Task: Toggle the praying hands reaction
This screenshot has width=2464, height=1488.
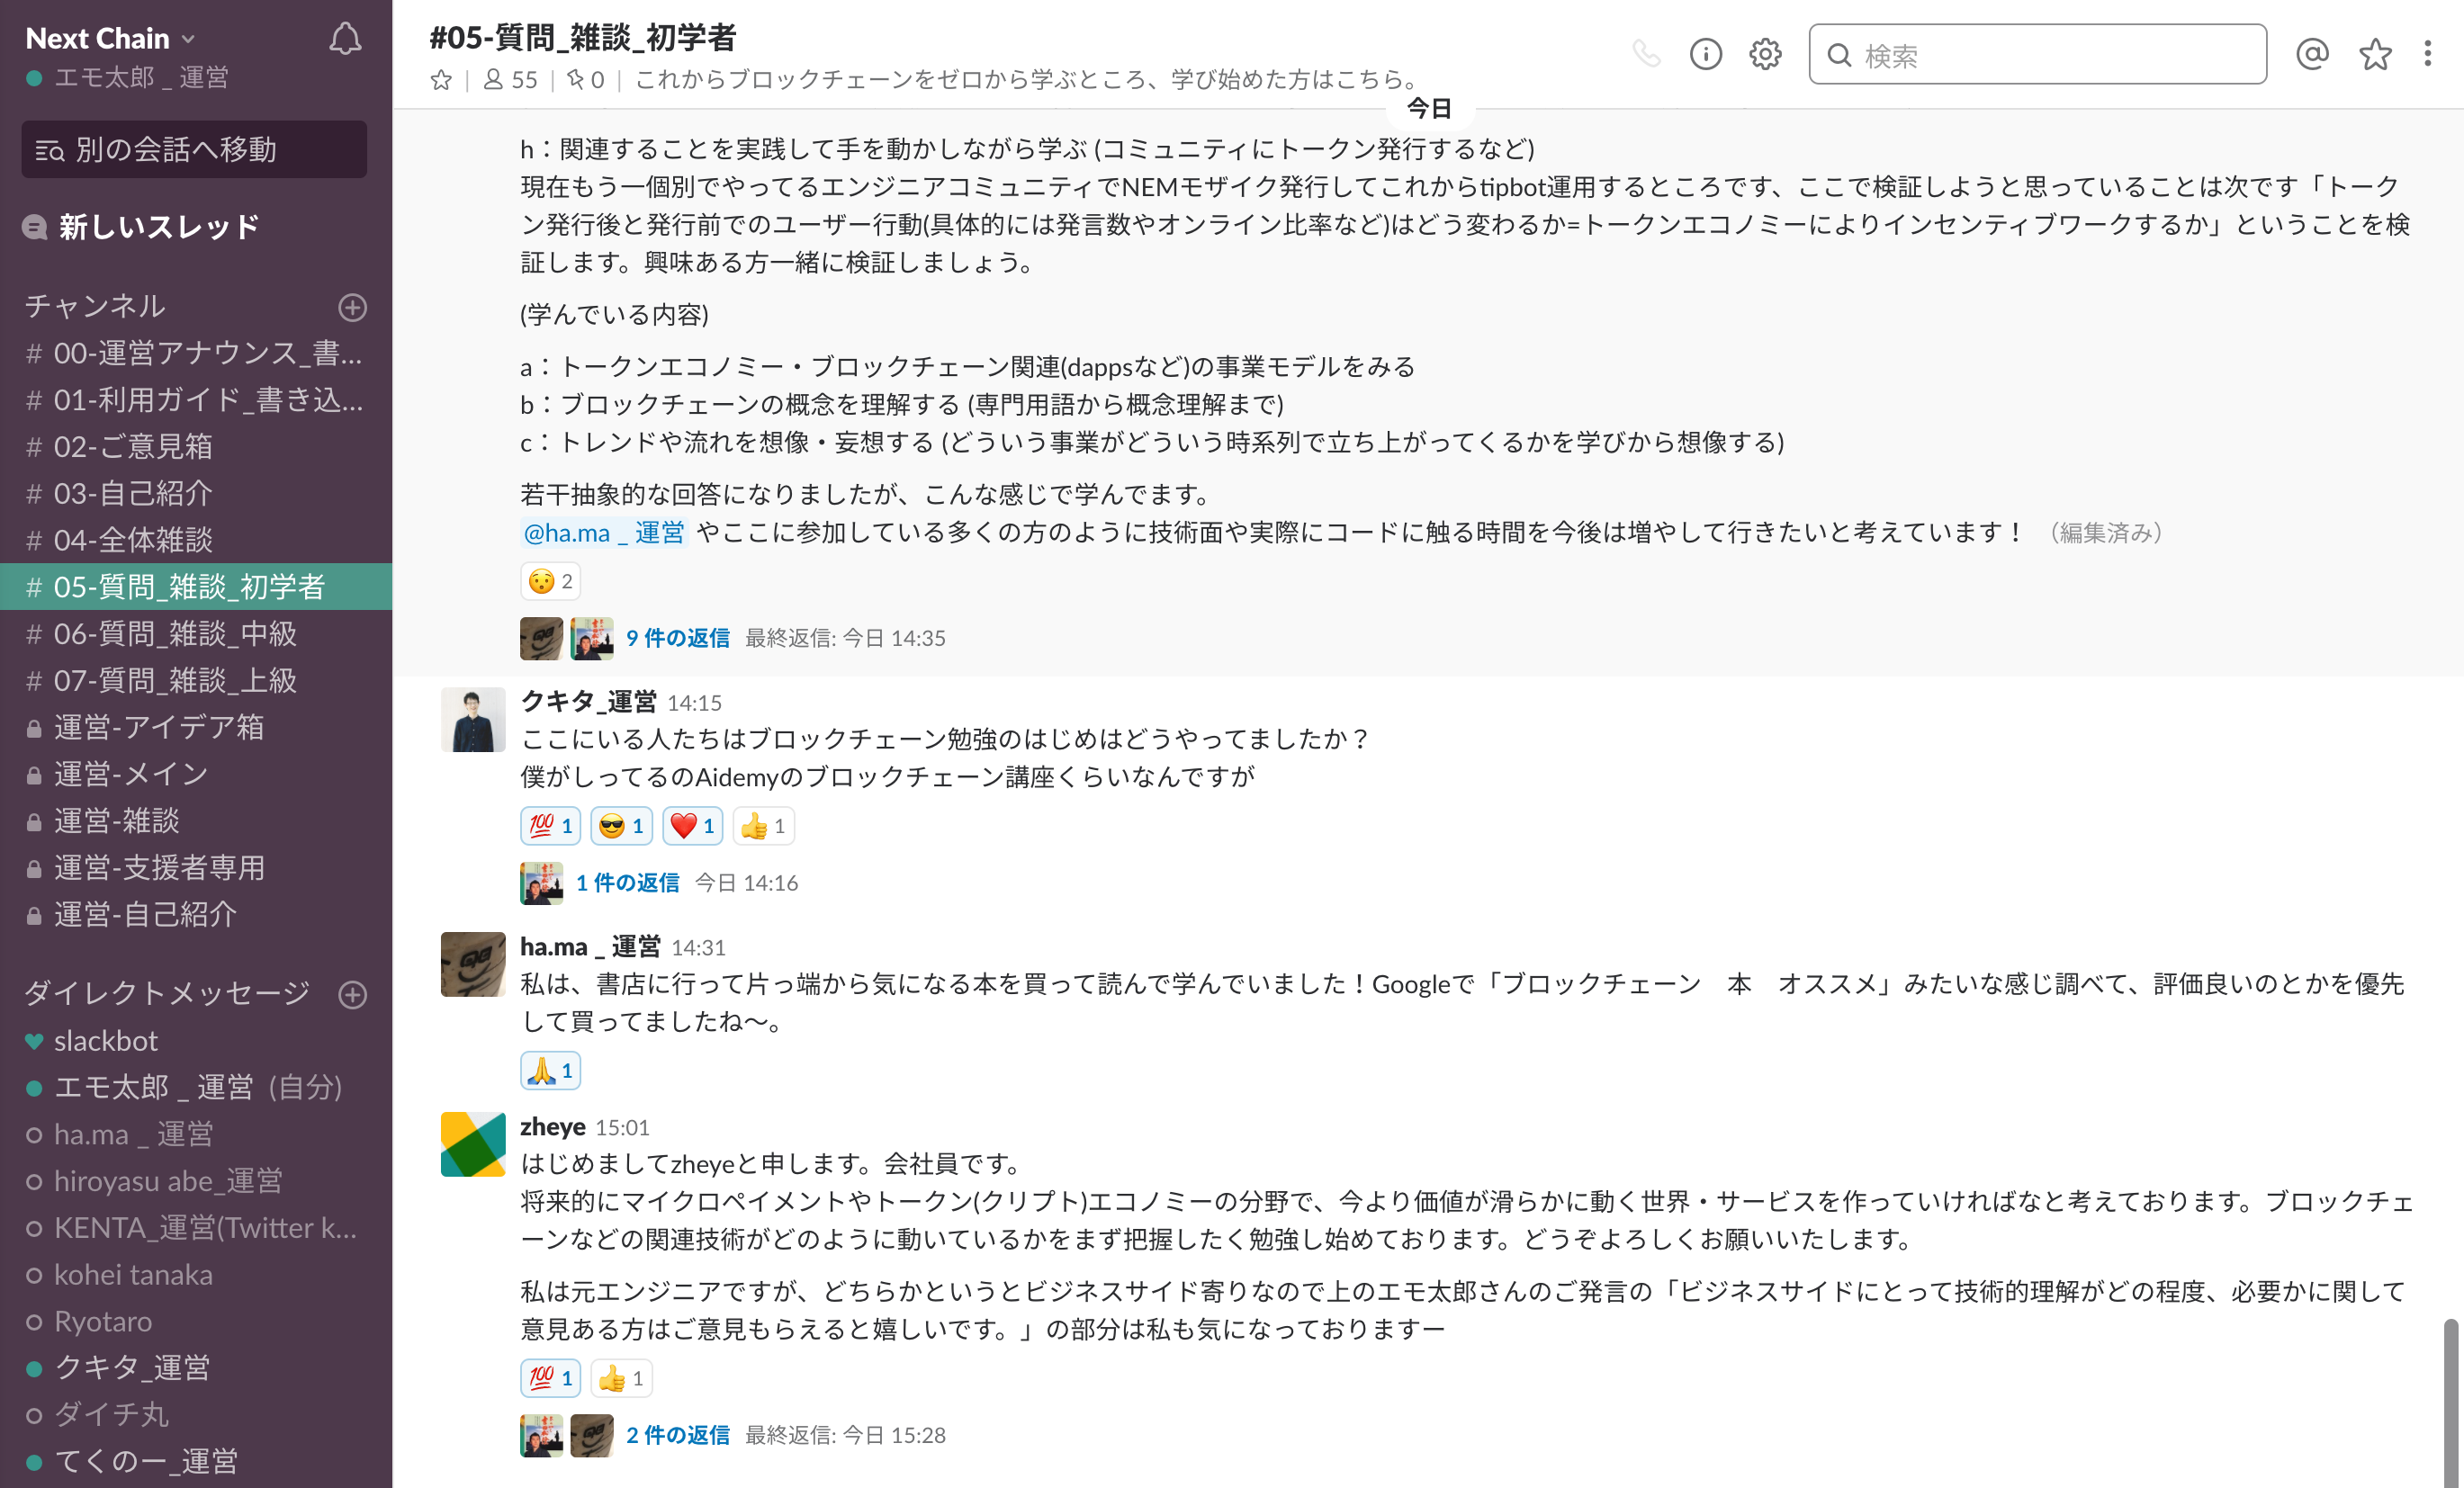Action: tap(550, 1071)
